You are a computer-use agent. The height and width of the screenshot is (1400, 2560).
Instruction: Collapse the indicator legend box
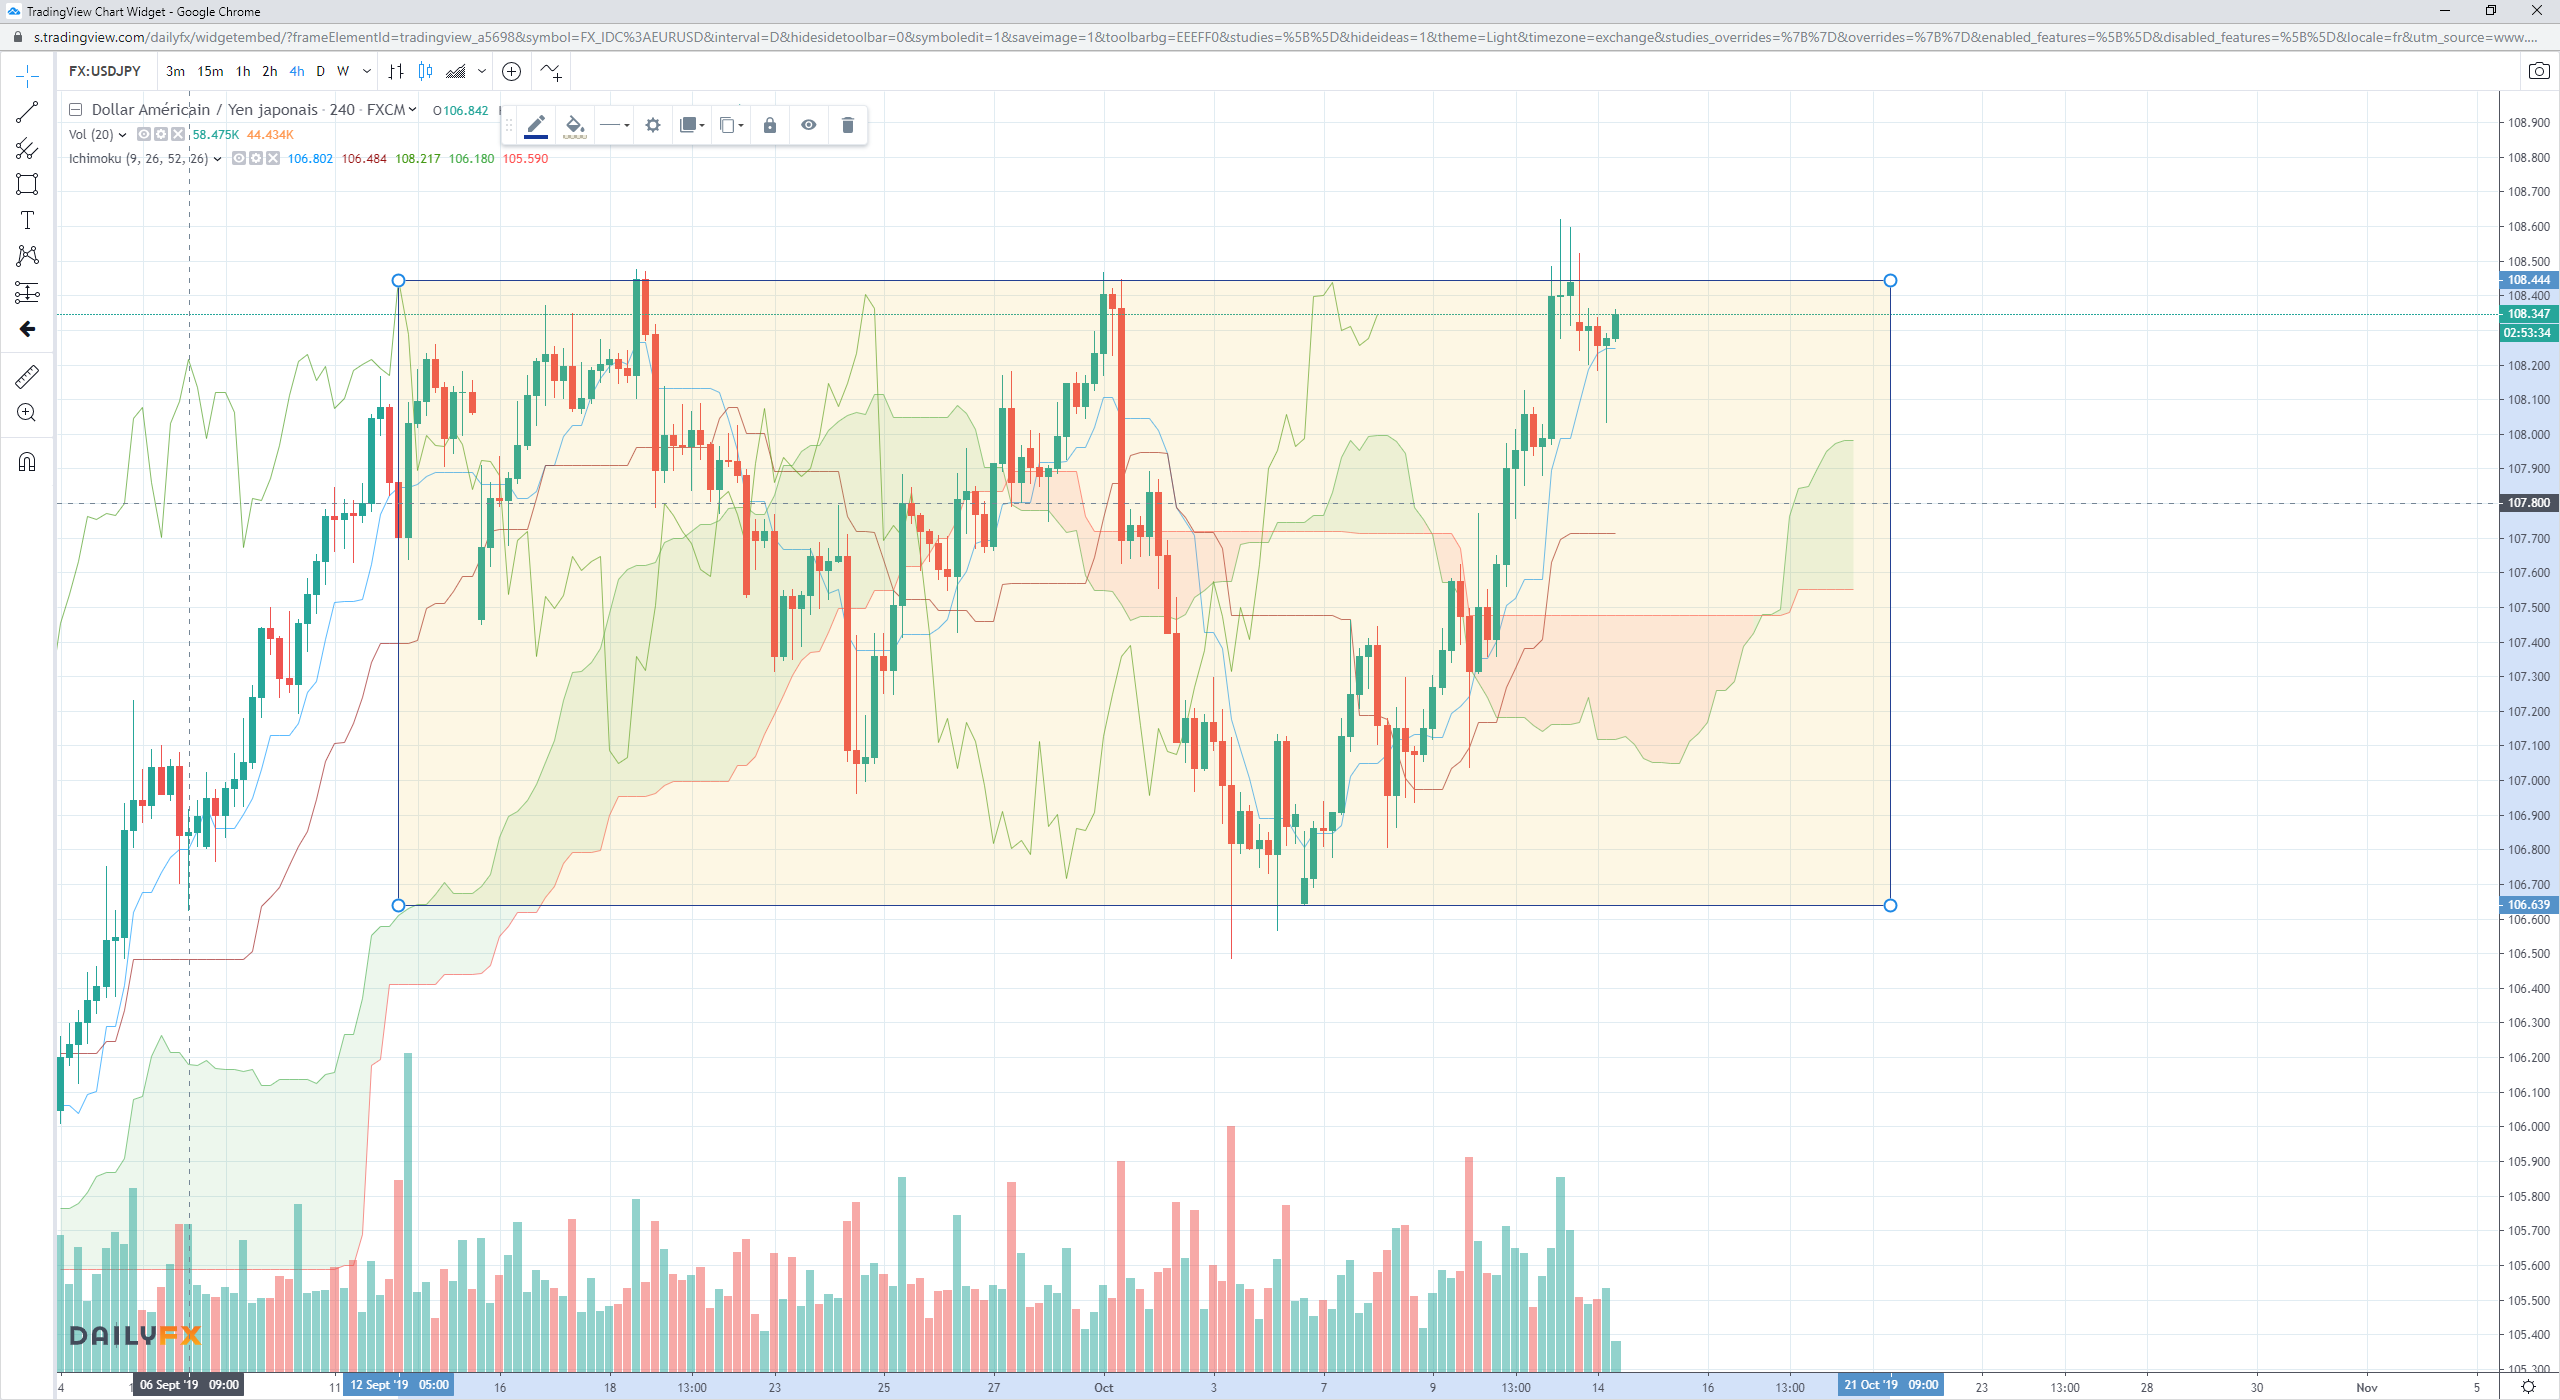pyautogui.click(x=75, y=109)
